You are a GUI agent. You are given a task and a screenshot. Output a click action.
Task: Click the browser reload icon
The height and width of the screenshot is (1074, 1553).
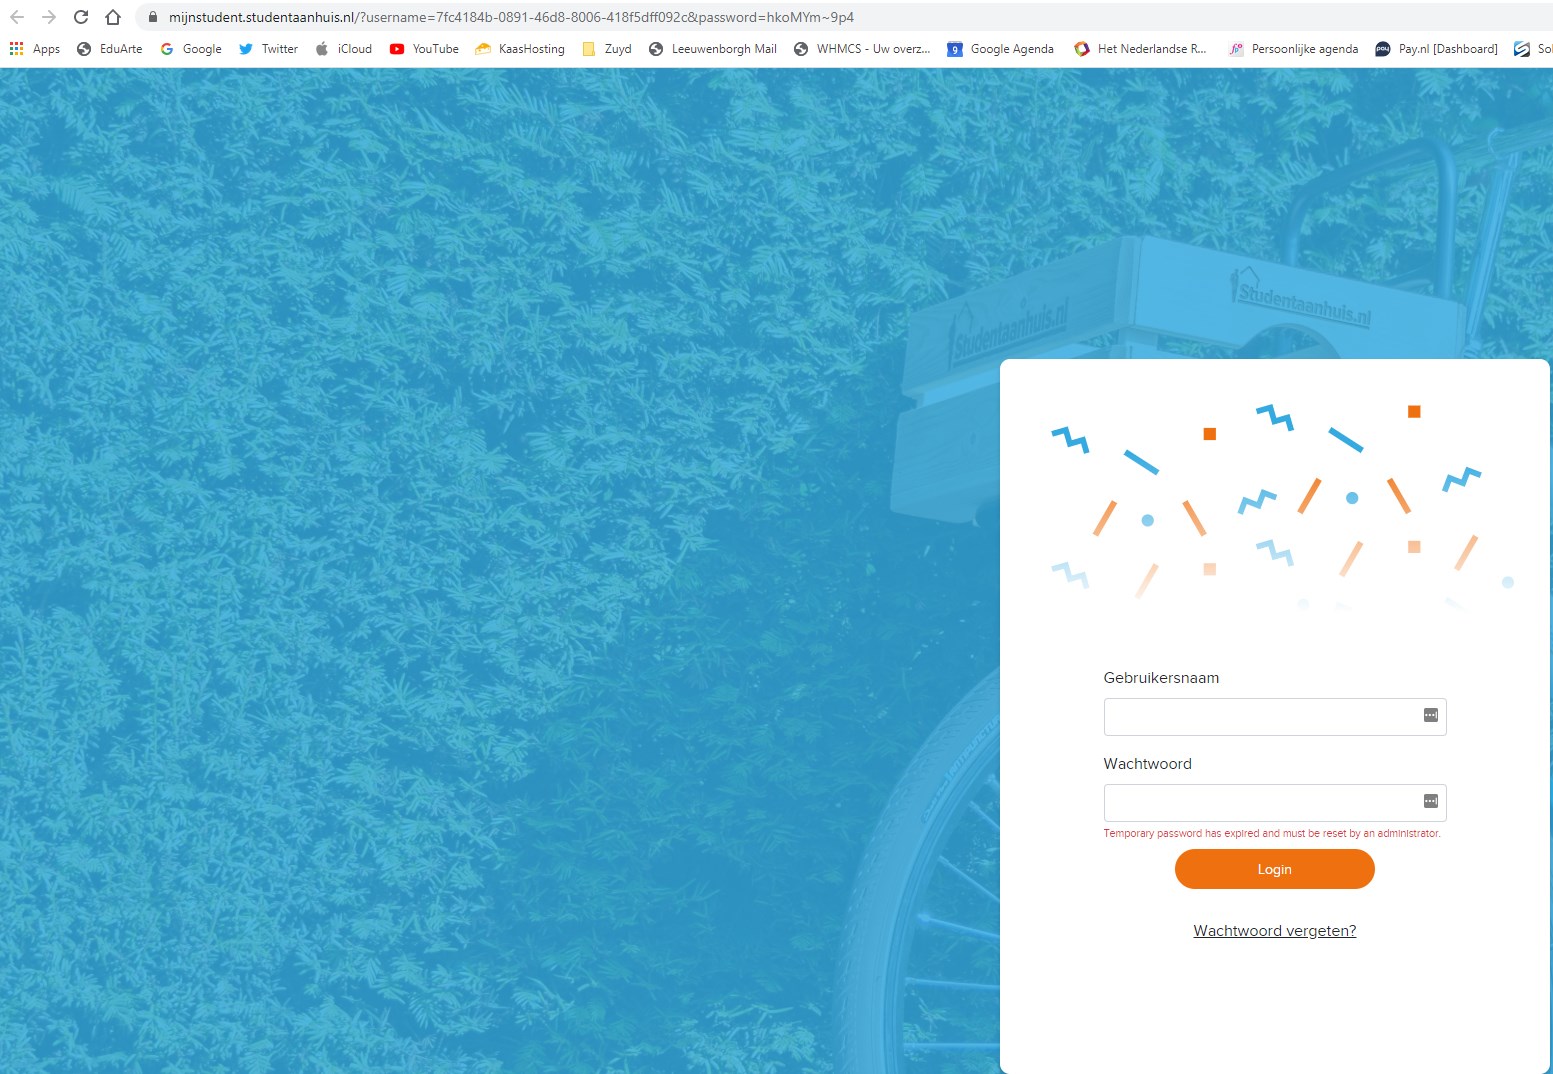[81, 17]
